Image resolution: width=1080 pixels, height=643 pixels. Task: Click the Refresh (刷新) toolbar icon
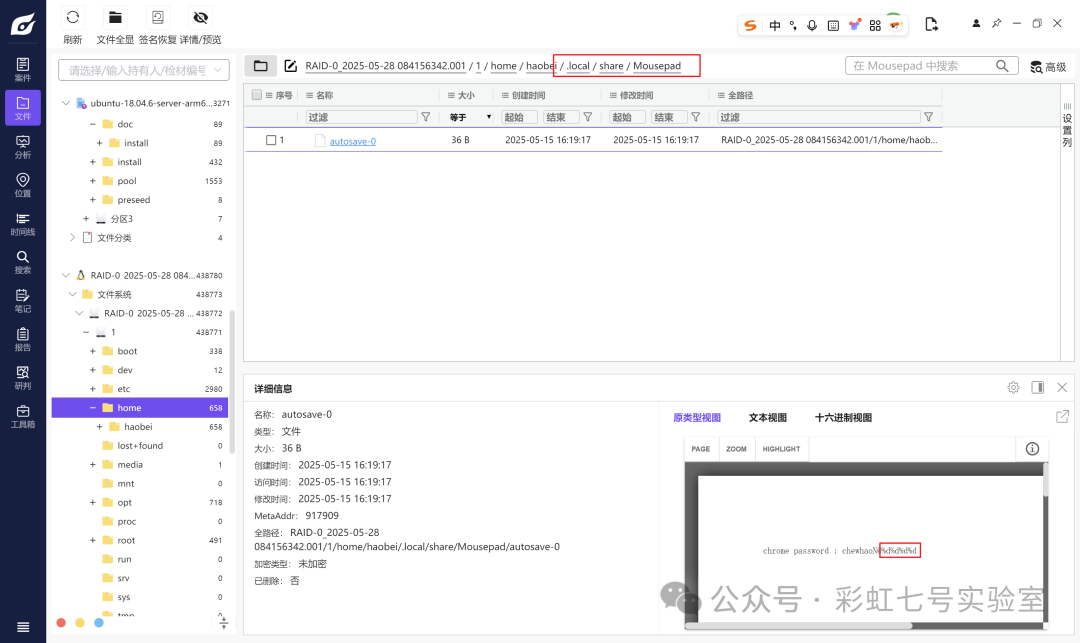point(72,17)
